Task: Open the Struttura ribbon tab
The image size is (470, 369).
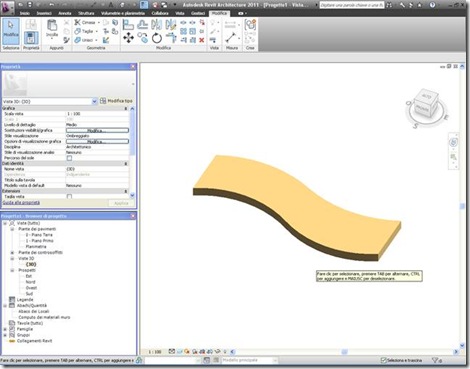Action: coord(86,13)
